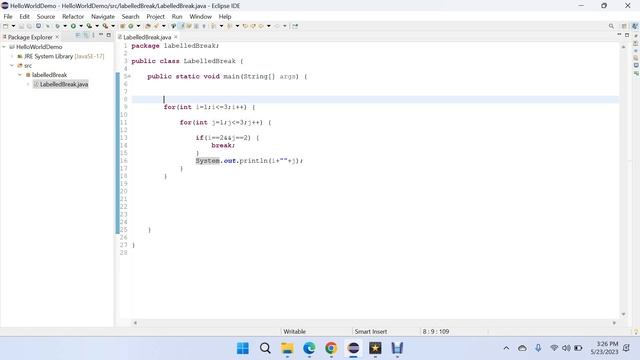This screenshot has height=360, width=640.
Task: Expand the JRE System Library node
Action: click(x=12, y=56)
